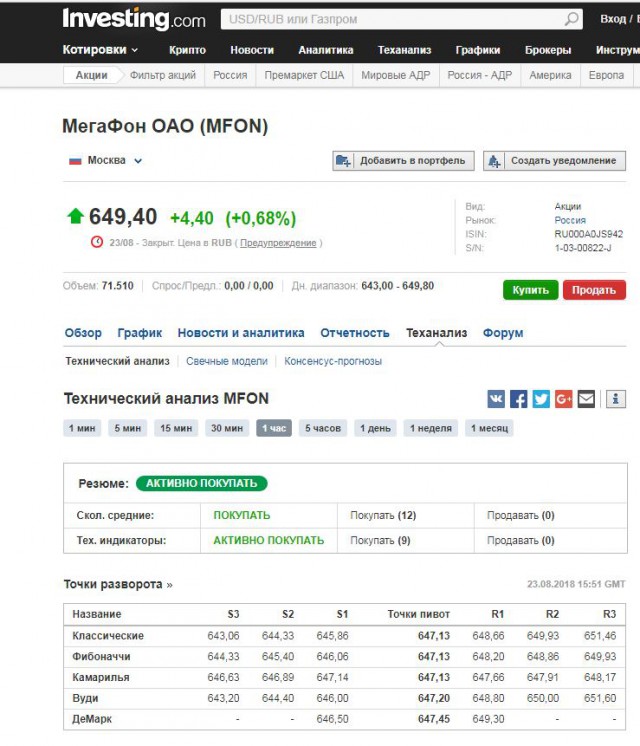Viewport: 640px width, 746px height.
Task: Open Аналитика in the top menu
Action: 326,50
